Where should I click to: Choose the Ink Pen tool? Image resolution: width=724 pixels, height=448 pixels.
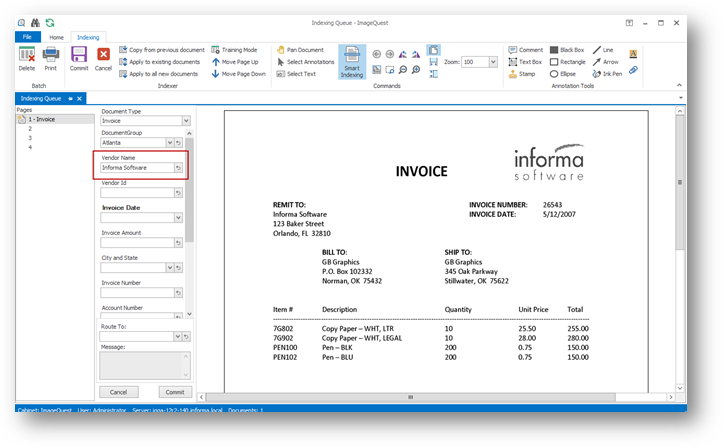[607, 74]
